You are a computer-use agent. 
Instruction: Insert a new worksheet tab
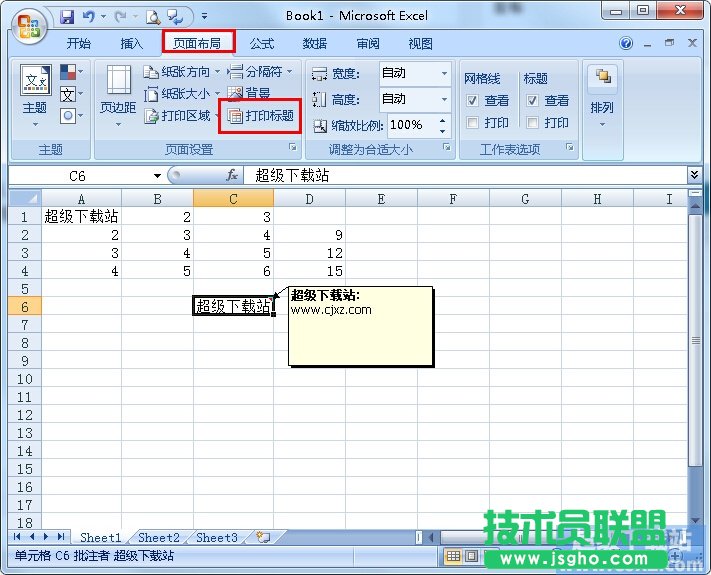[263, 537]
